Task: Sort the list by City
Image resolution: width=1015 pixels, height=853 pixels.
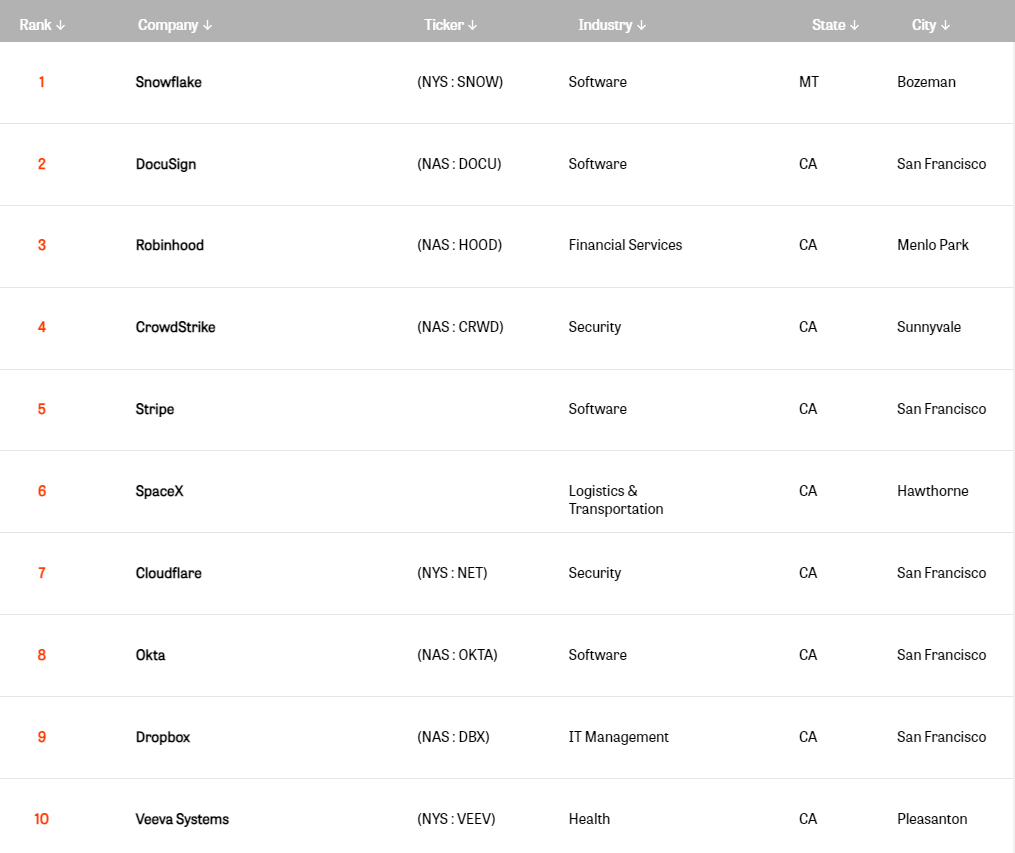Action: (x=930, y=25)
